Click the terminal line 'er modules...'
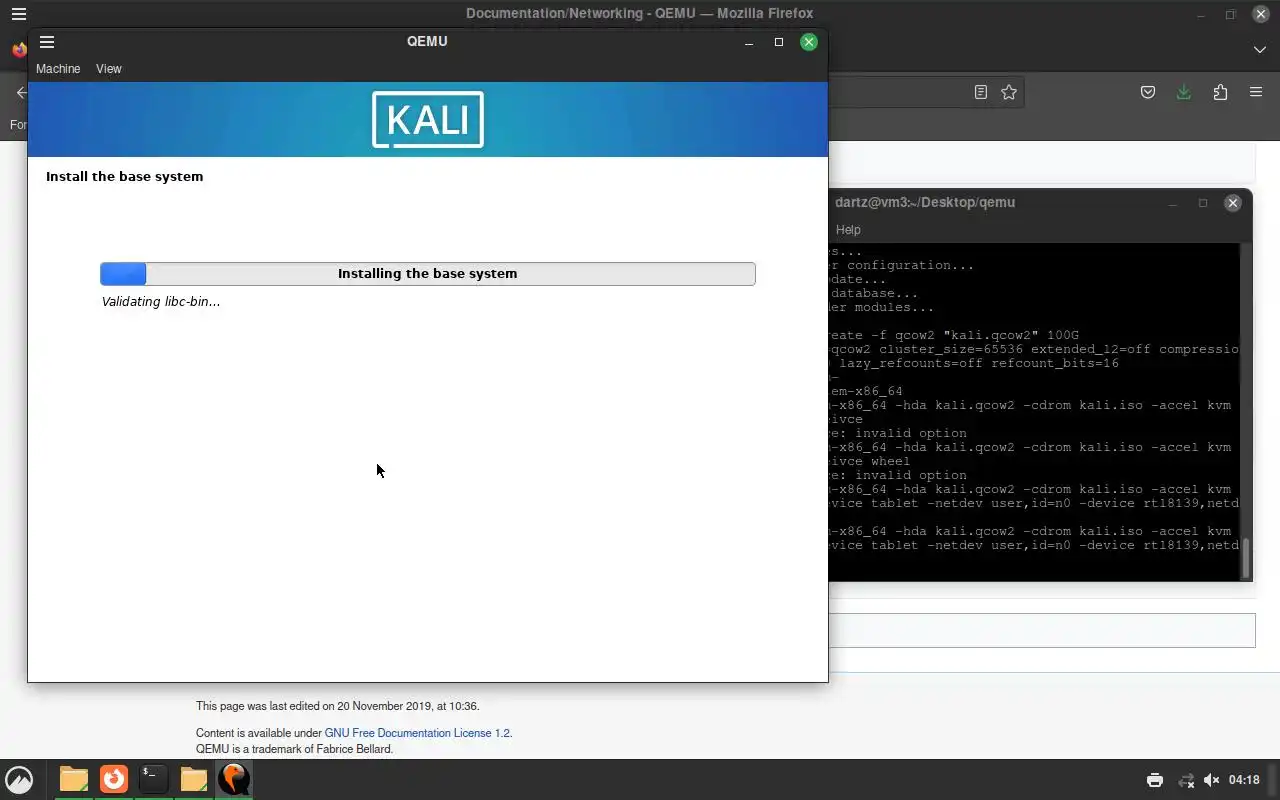Screen dimensions: 1280x800 tap(881, 308)
